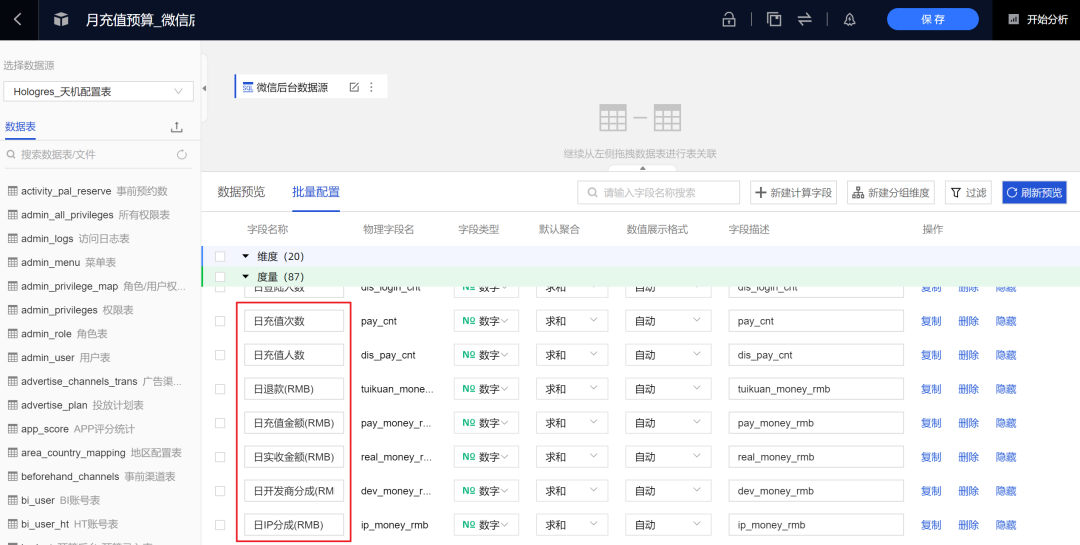
Task: Refresh the data table list icon
Action: [182, 155]
